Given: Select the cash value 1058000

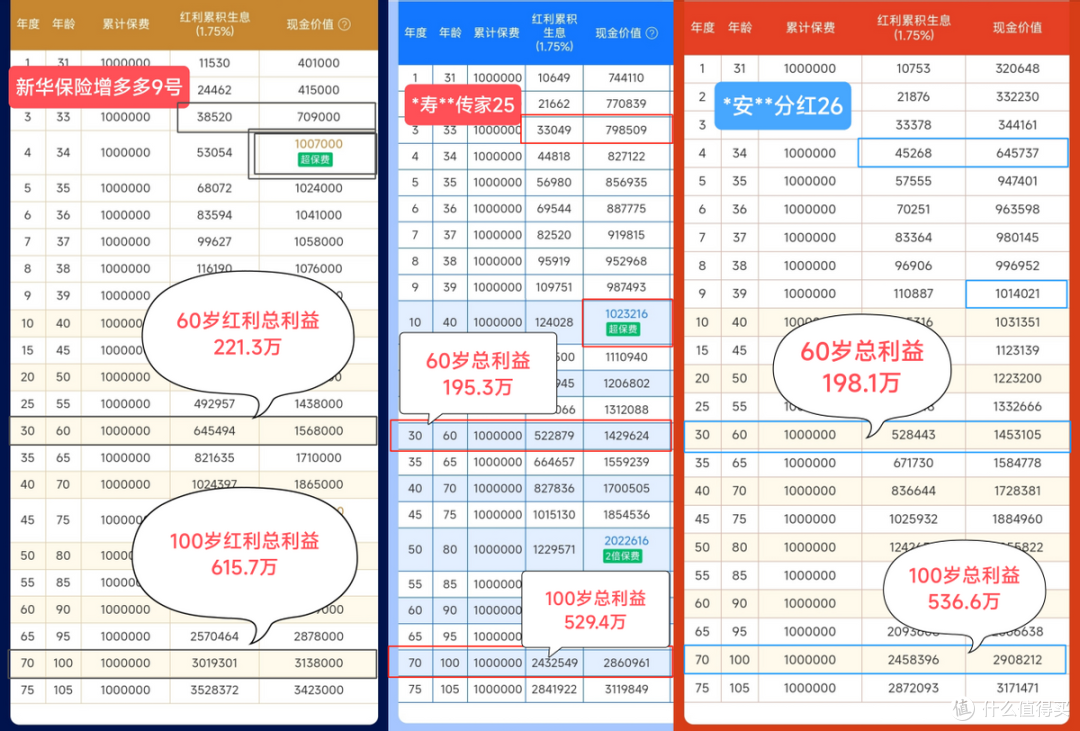Looking at the screenshot, I should [318, 243].
